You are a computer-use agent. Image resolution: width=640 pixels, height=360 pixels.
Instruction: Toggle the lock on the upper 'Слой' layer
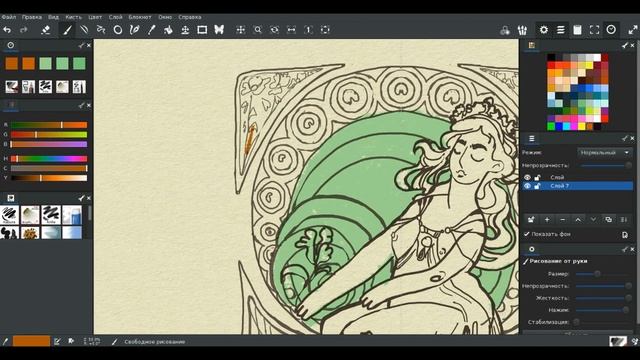pos(538,178)
